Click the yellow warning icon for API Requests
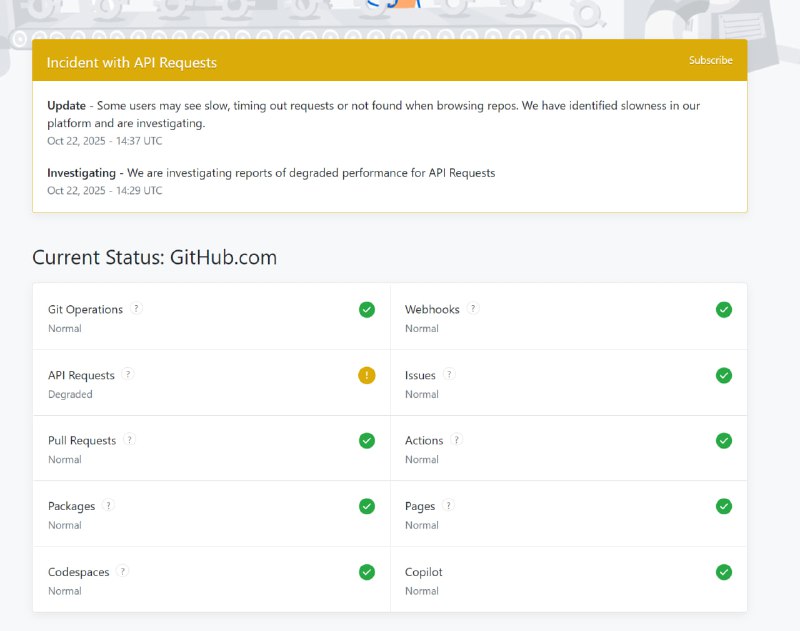 pyautogui.click(x=367, y=375)
